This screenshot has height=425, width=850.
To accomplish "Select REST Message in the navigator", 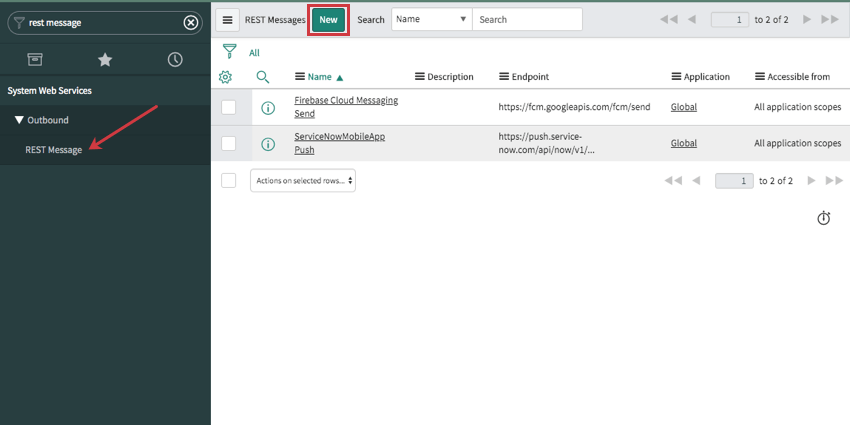I will [53, 150].
